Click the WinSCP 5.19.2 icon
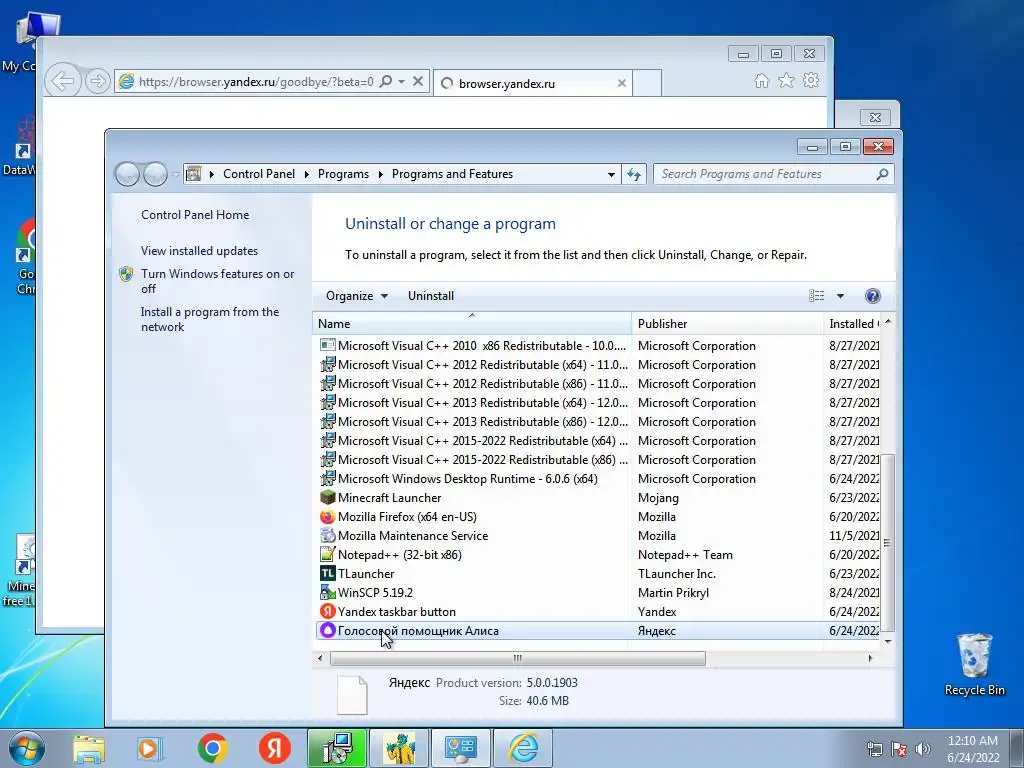 (x=328, y=592)
